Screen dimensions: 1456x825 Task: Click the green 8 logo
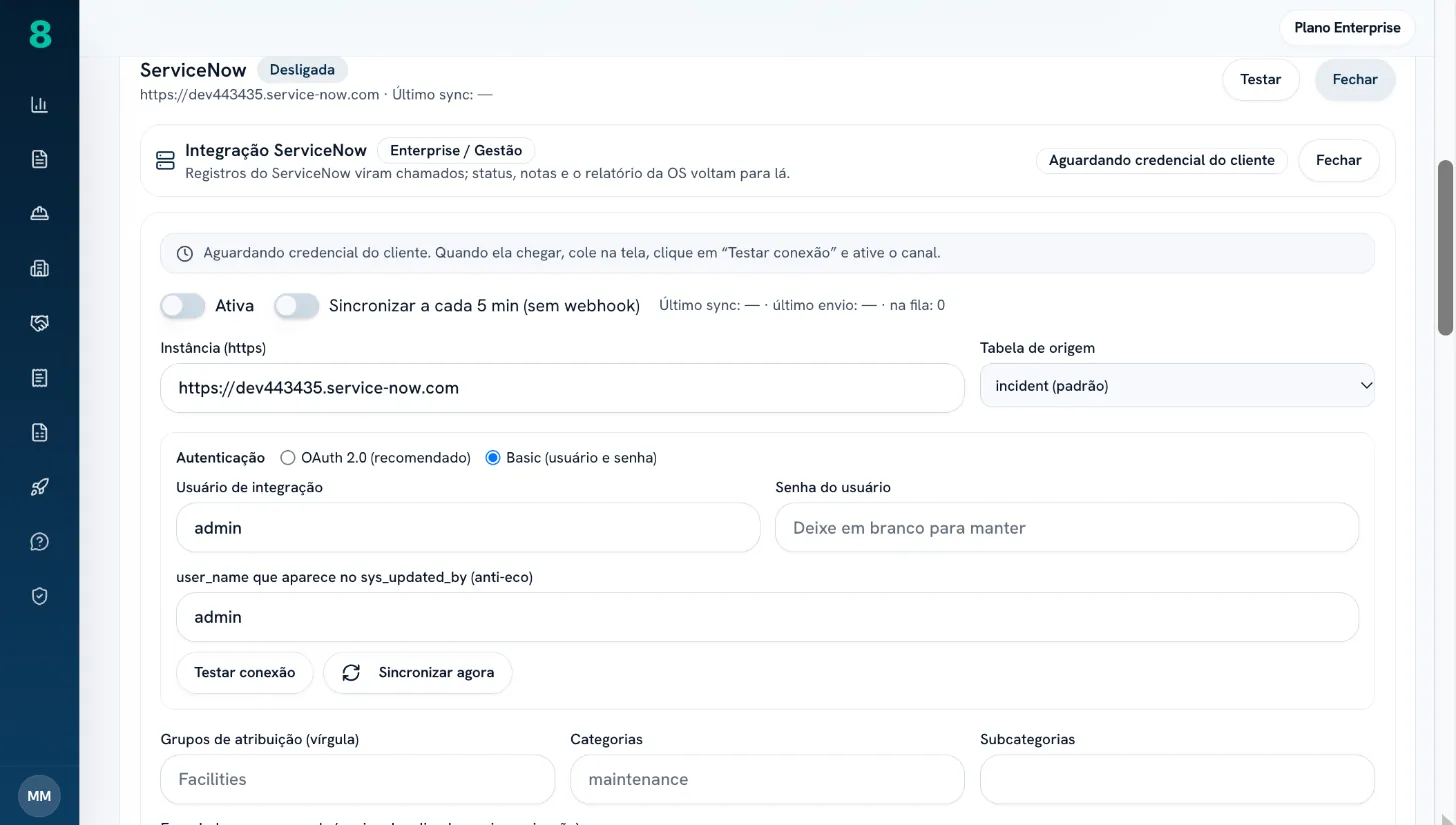pyautogui.click(x=39, y=34)
